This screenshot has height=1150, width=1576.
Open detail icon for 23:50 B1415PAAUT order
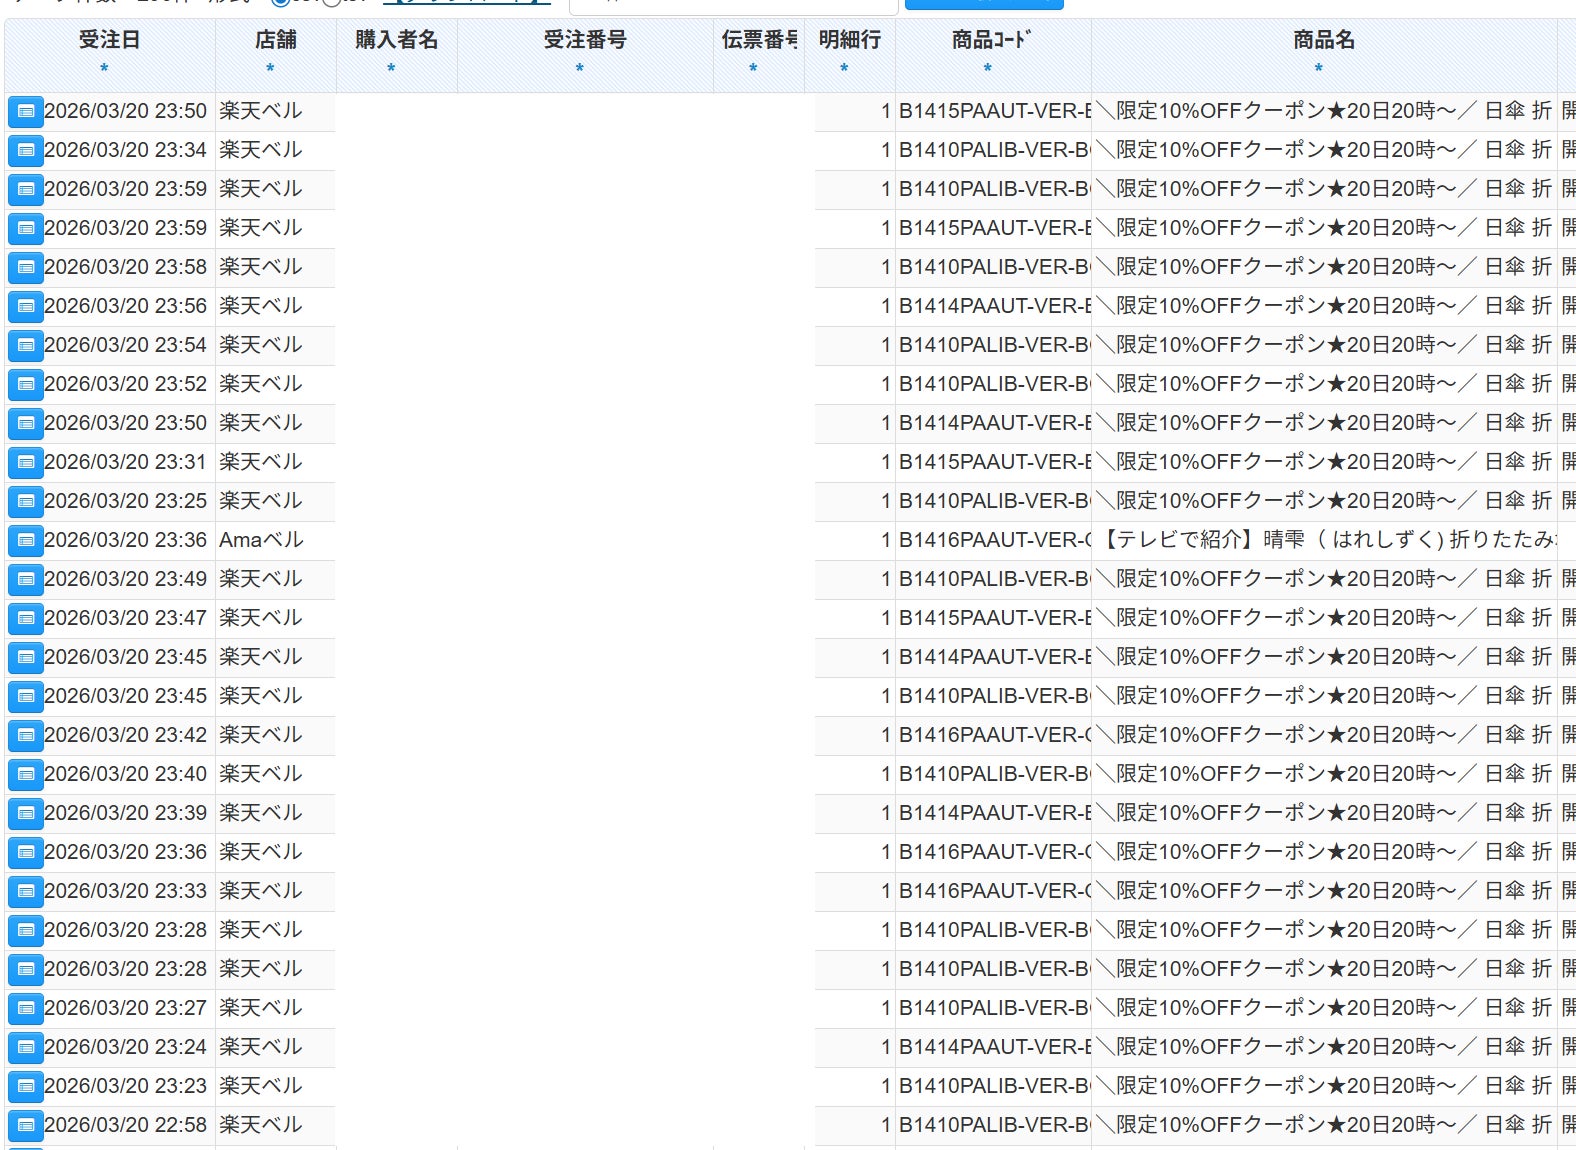26,111
